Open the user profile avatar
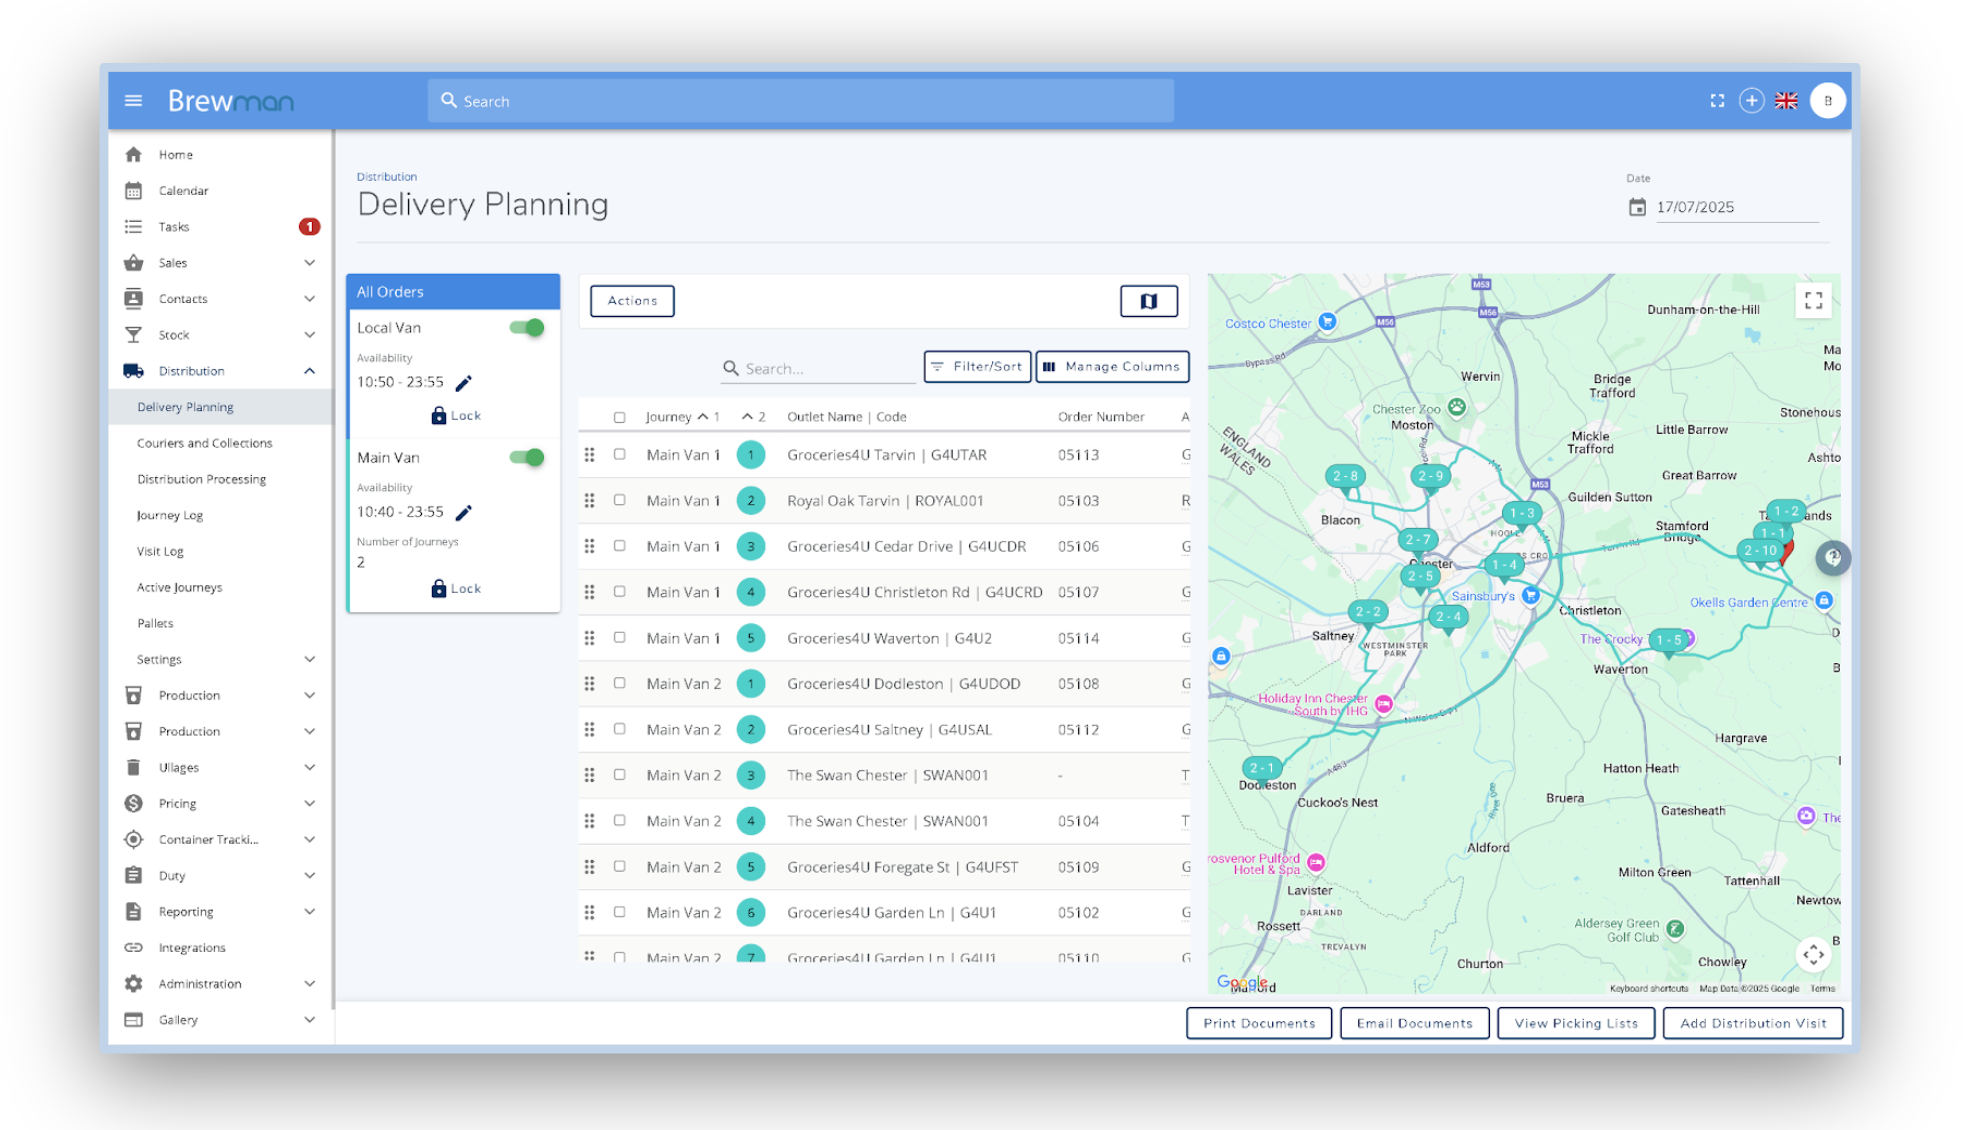 click(1827, 101)
